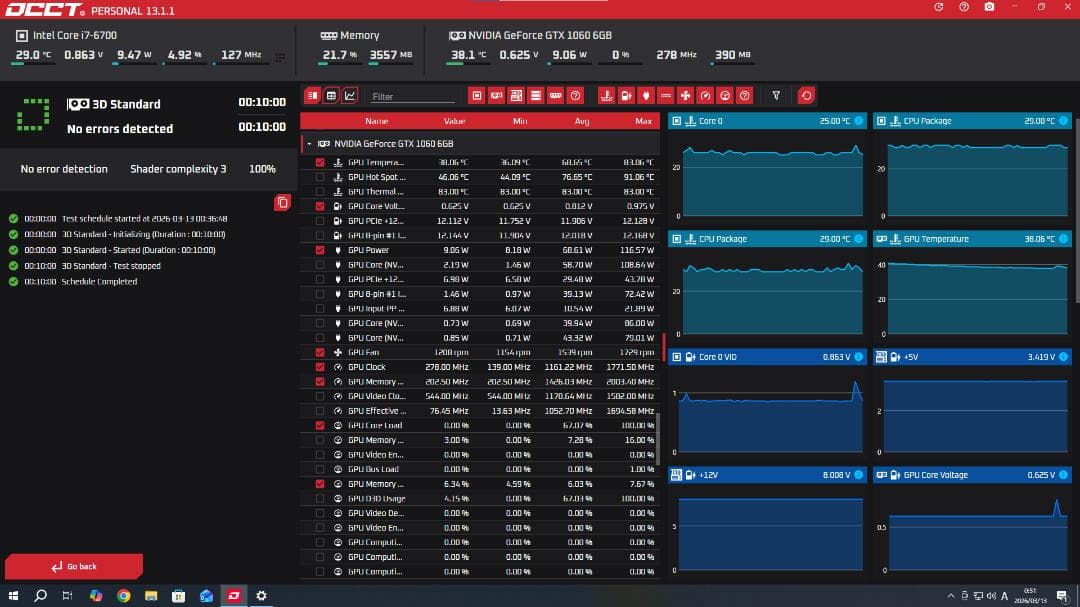Collapse the NVIDIA GeForce GTX 1060 group
The image size is (1080, 607).
[309, 144]
